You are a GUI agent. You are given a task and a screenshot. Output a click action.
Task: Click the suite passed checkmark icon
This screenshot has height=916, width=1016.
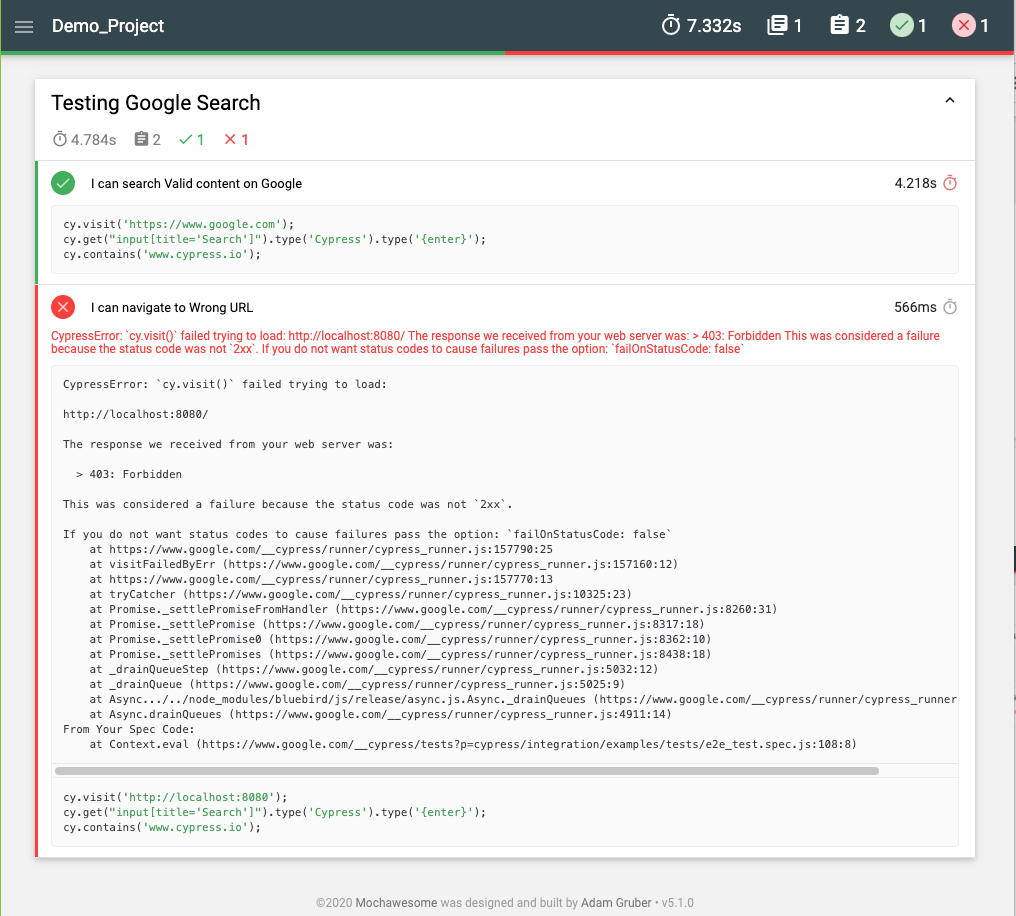coord(186,139)
